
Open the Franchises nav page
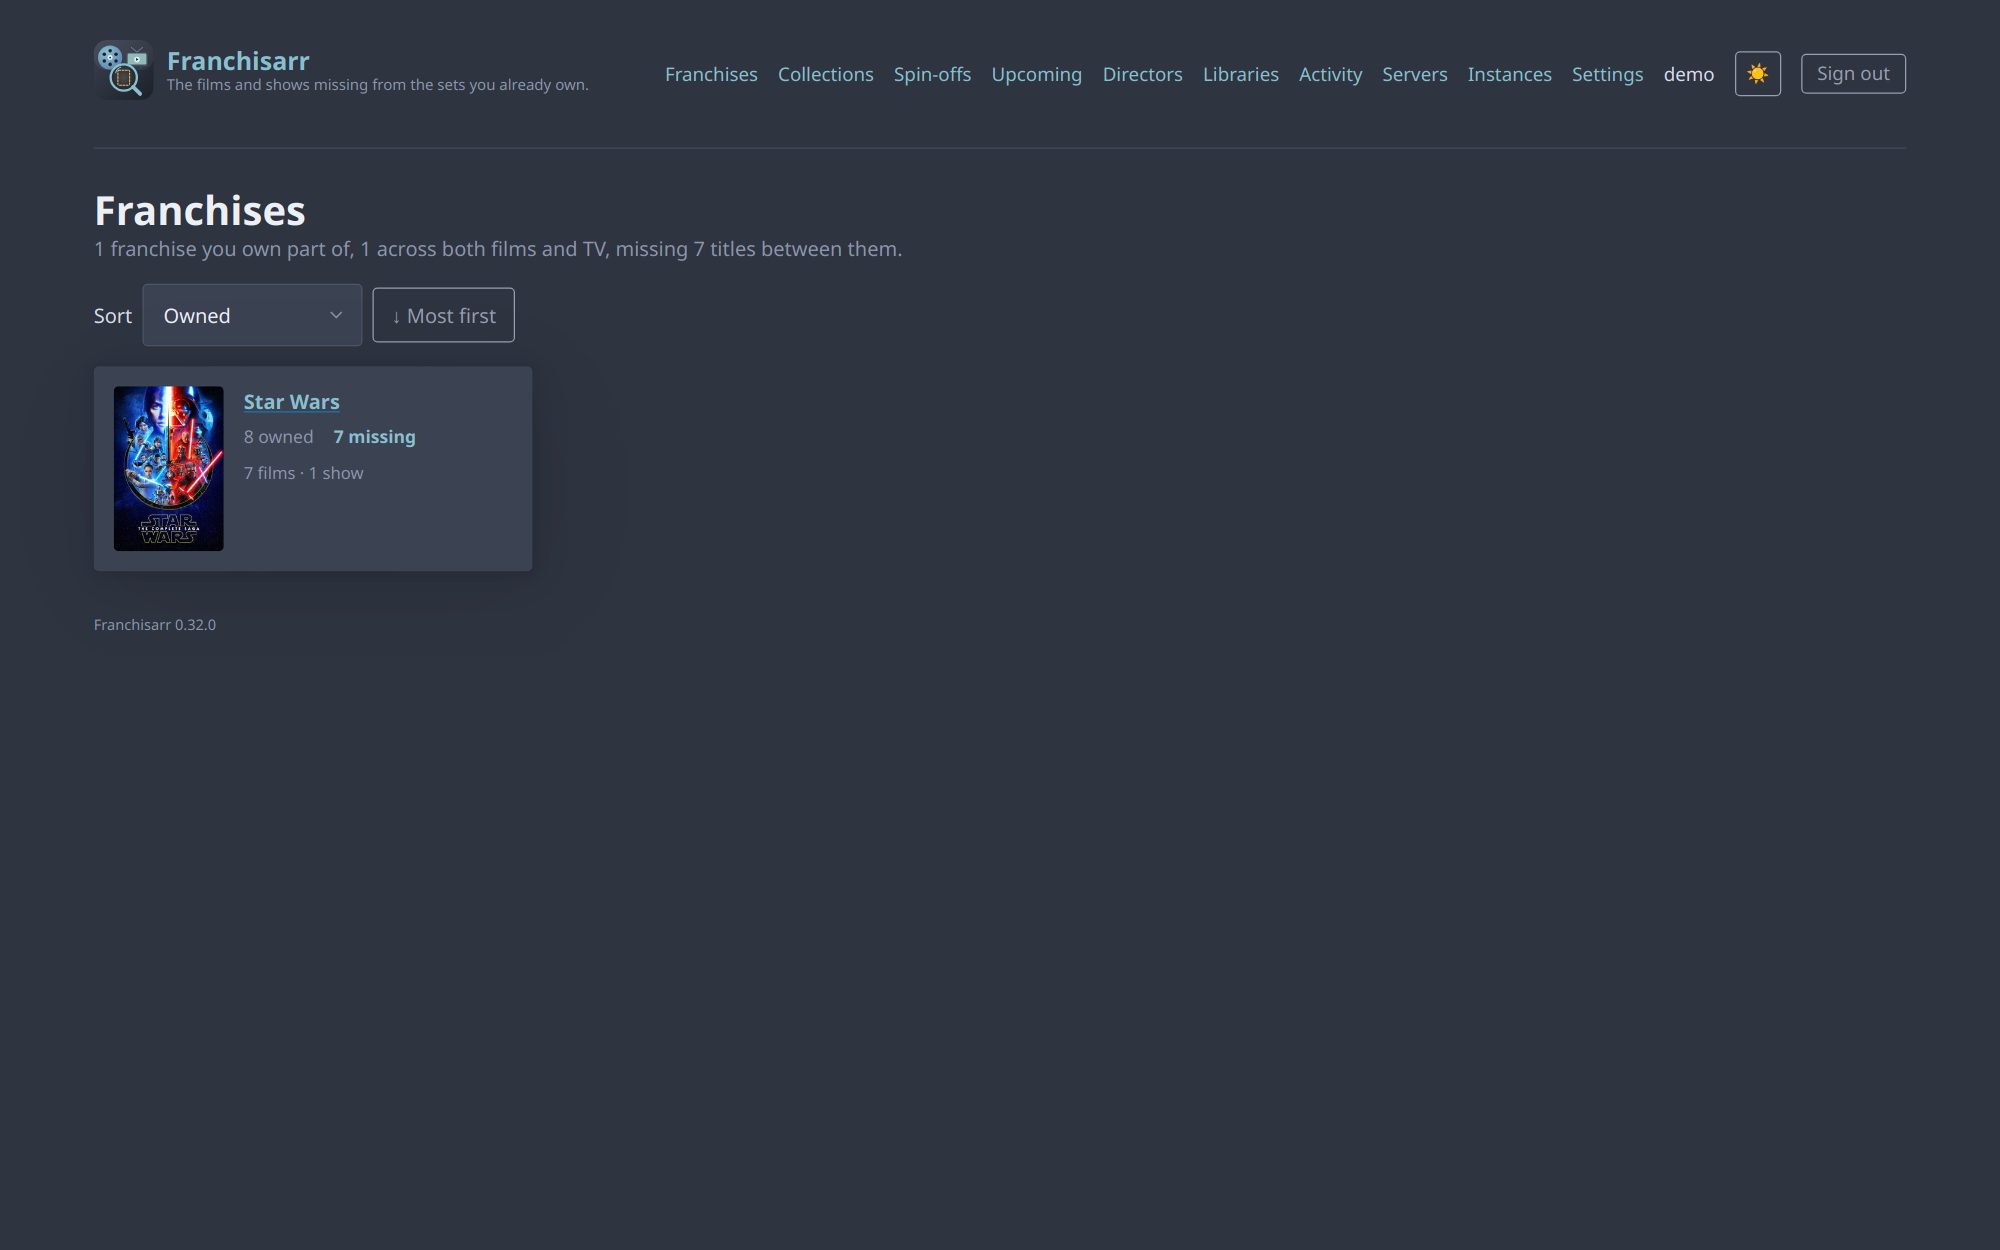point(711,74)
